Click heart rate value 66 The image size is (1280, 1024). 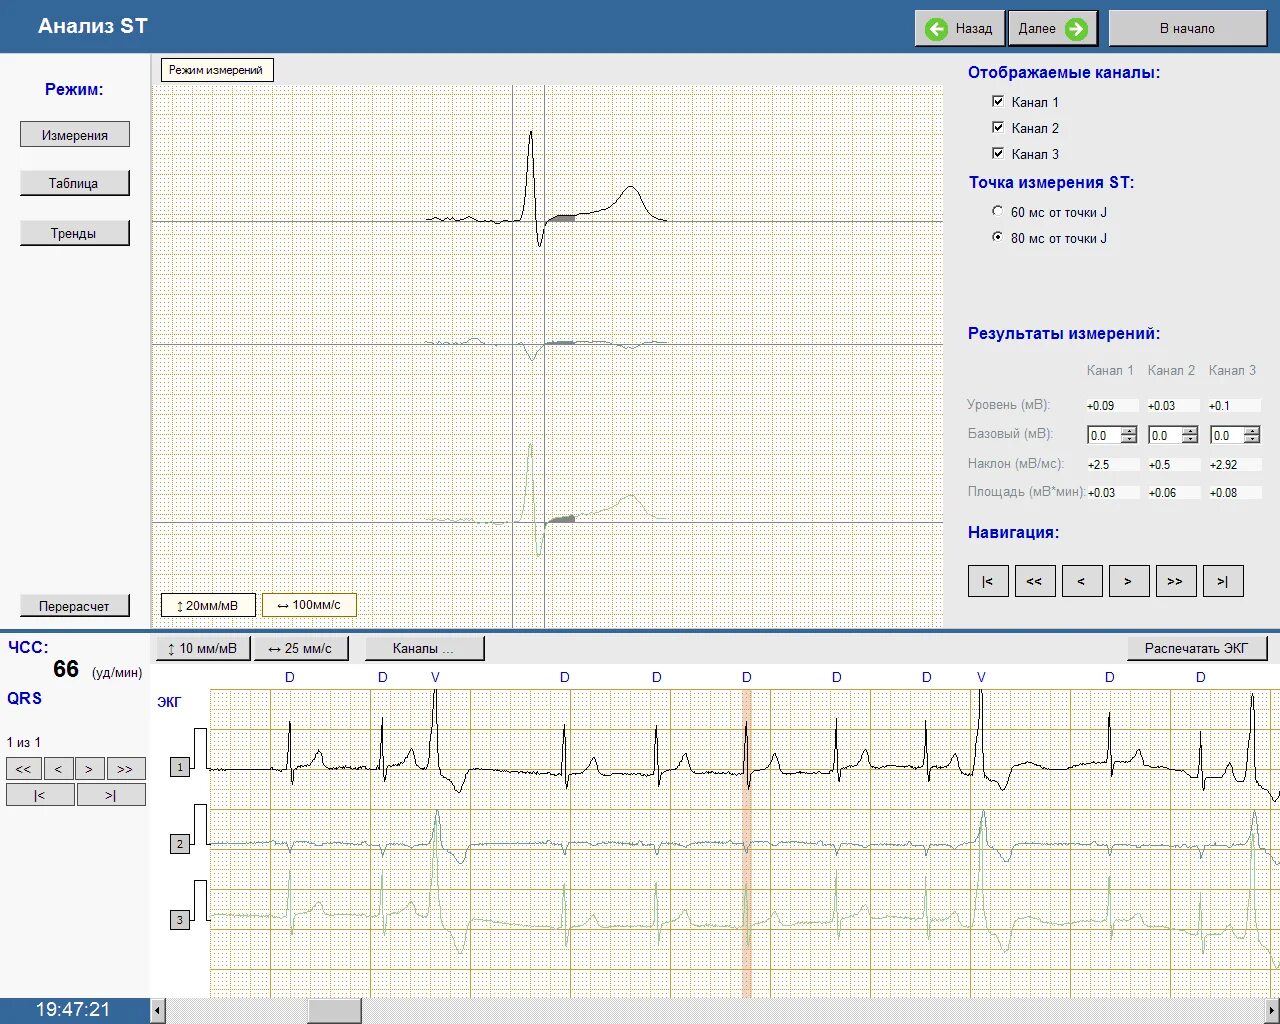point(66,669)
